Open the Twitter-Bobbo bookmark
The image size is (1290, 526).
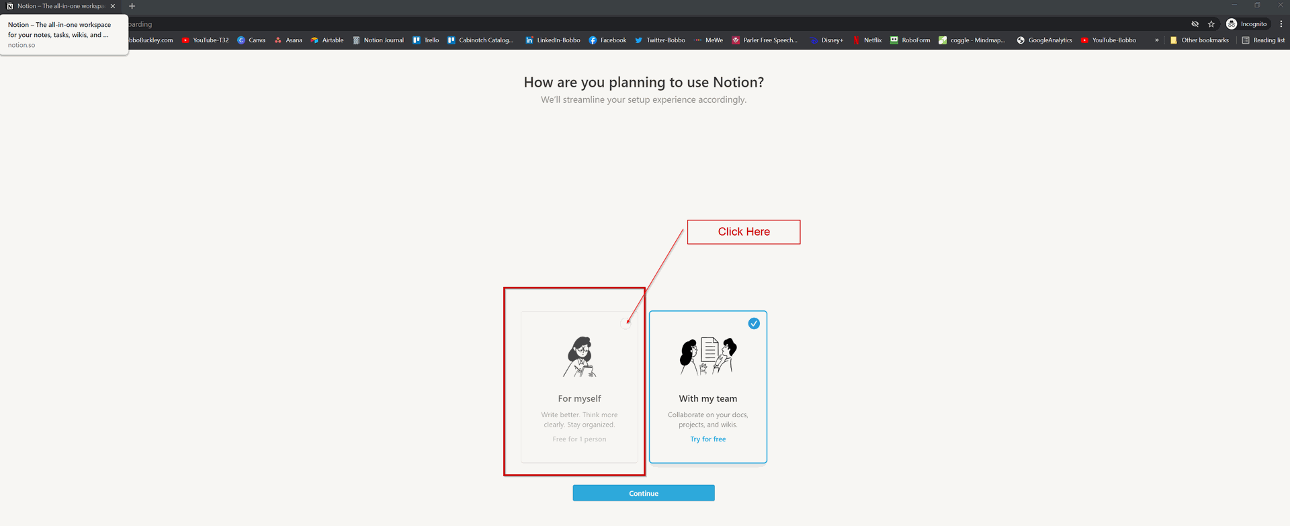click(x=660, y=40)
